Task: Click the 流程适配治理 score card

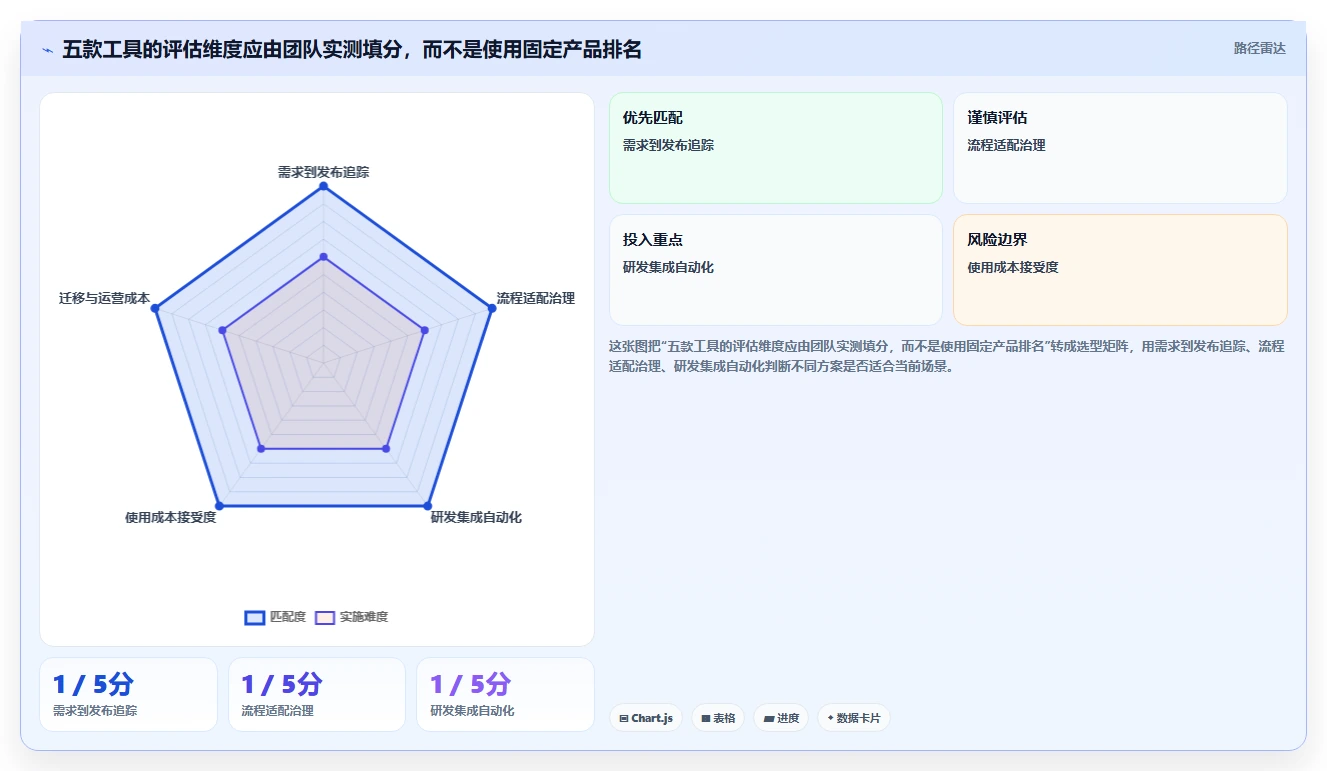Action: [317, 694]
